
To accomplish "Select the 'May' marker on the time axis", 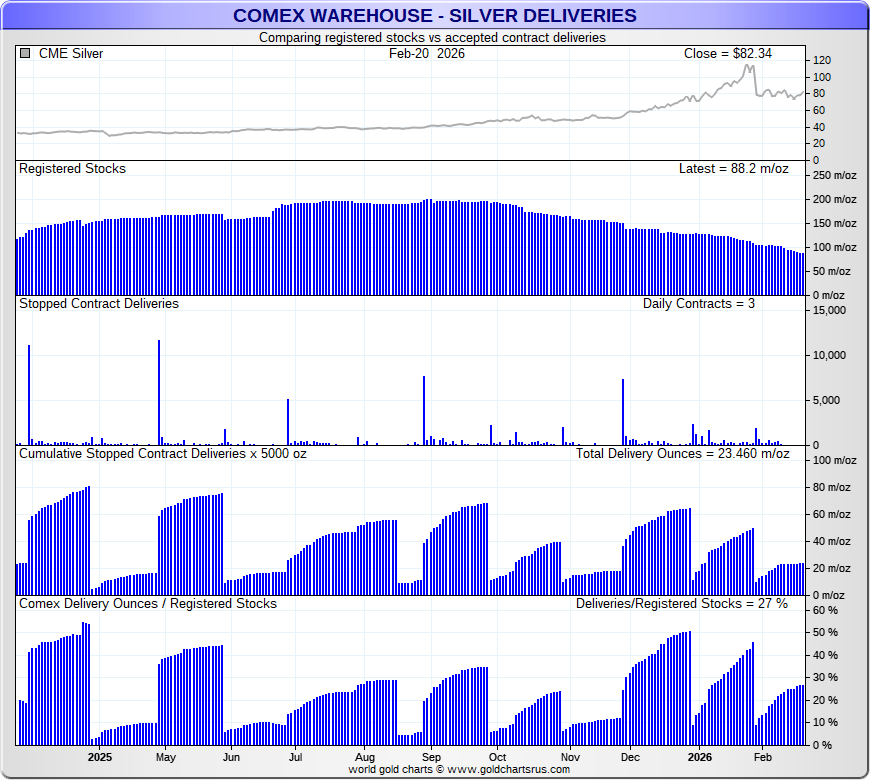I will pos(165,758).
